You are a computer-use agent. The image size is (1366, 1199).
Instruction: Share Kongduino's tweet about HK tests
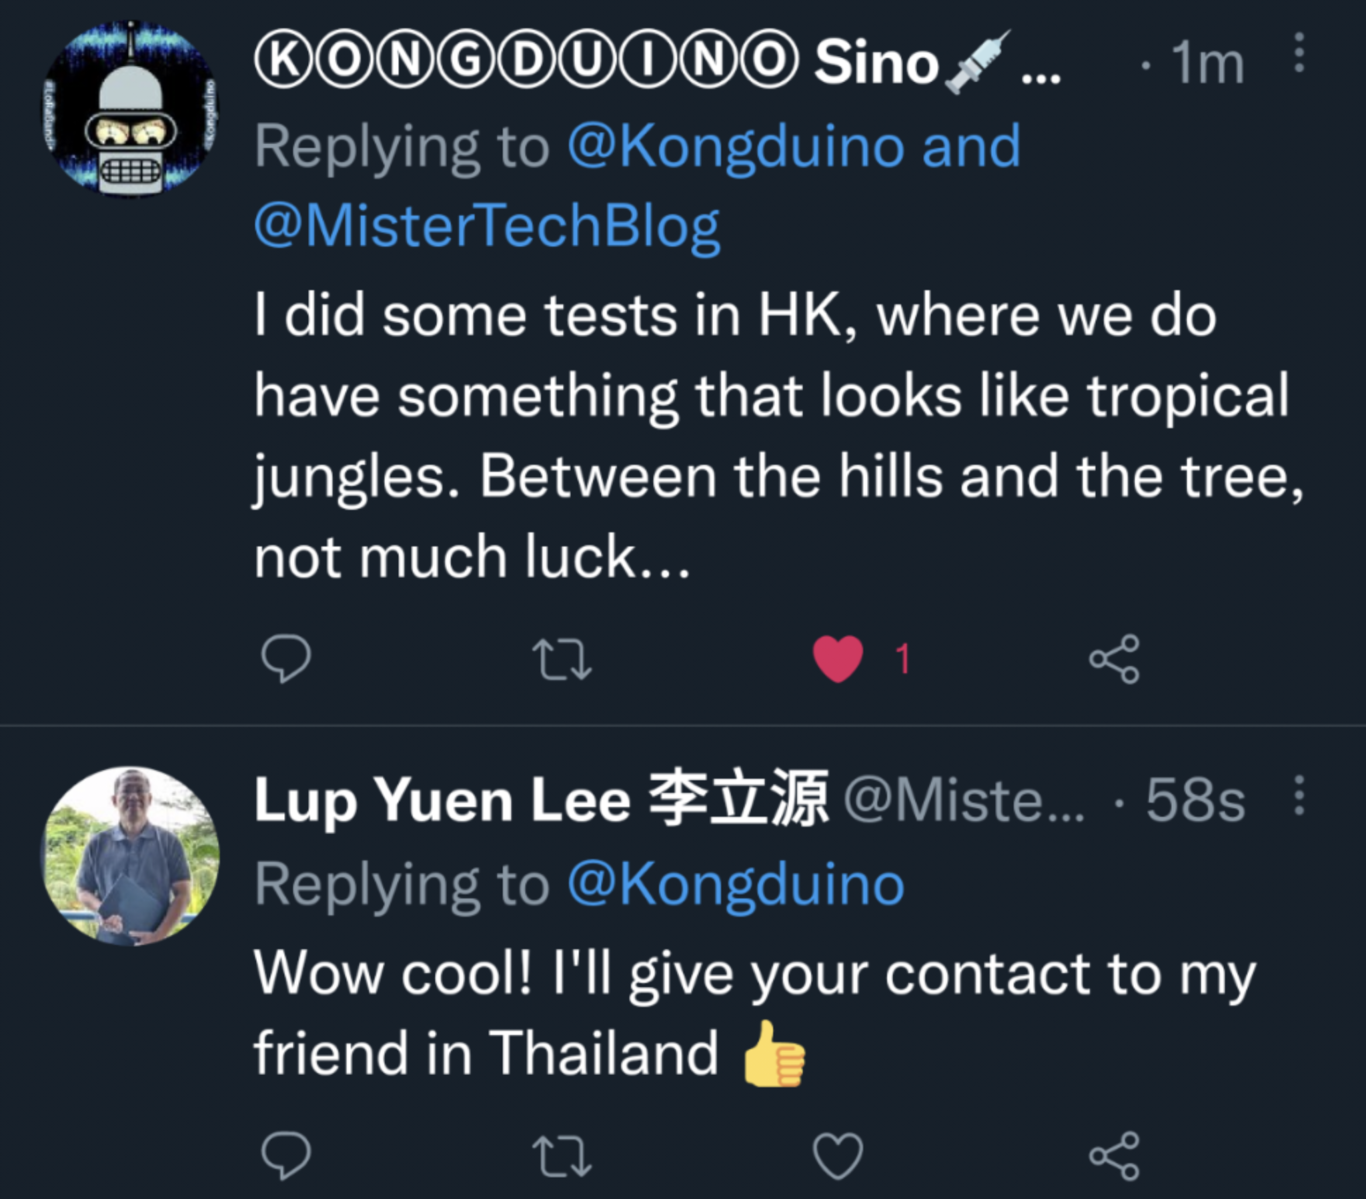pyautogui.click(x=1113, y=659)
